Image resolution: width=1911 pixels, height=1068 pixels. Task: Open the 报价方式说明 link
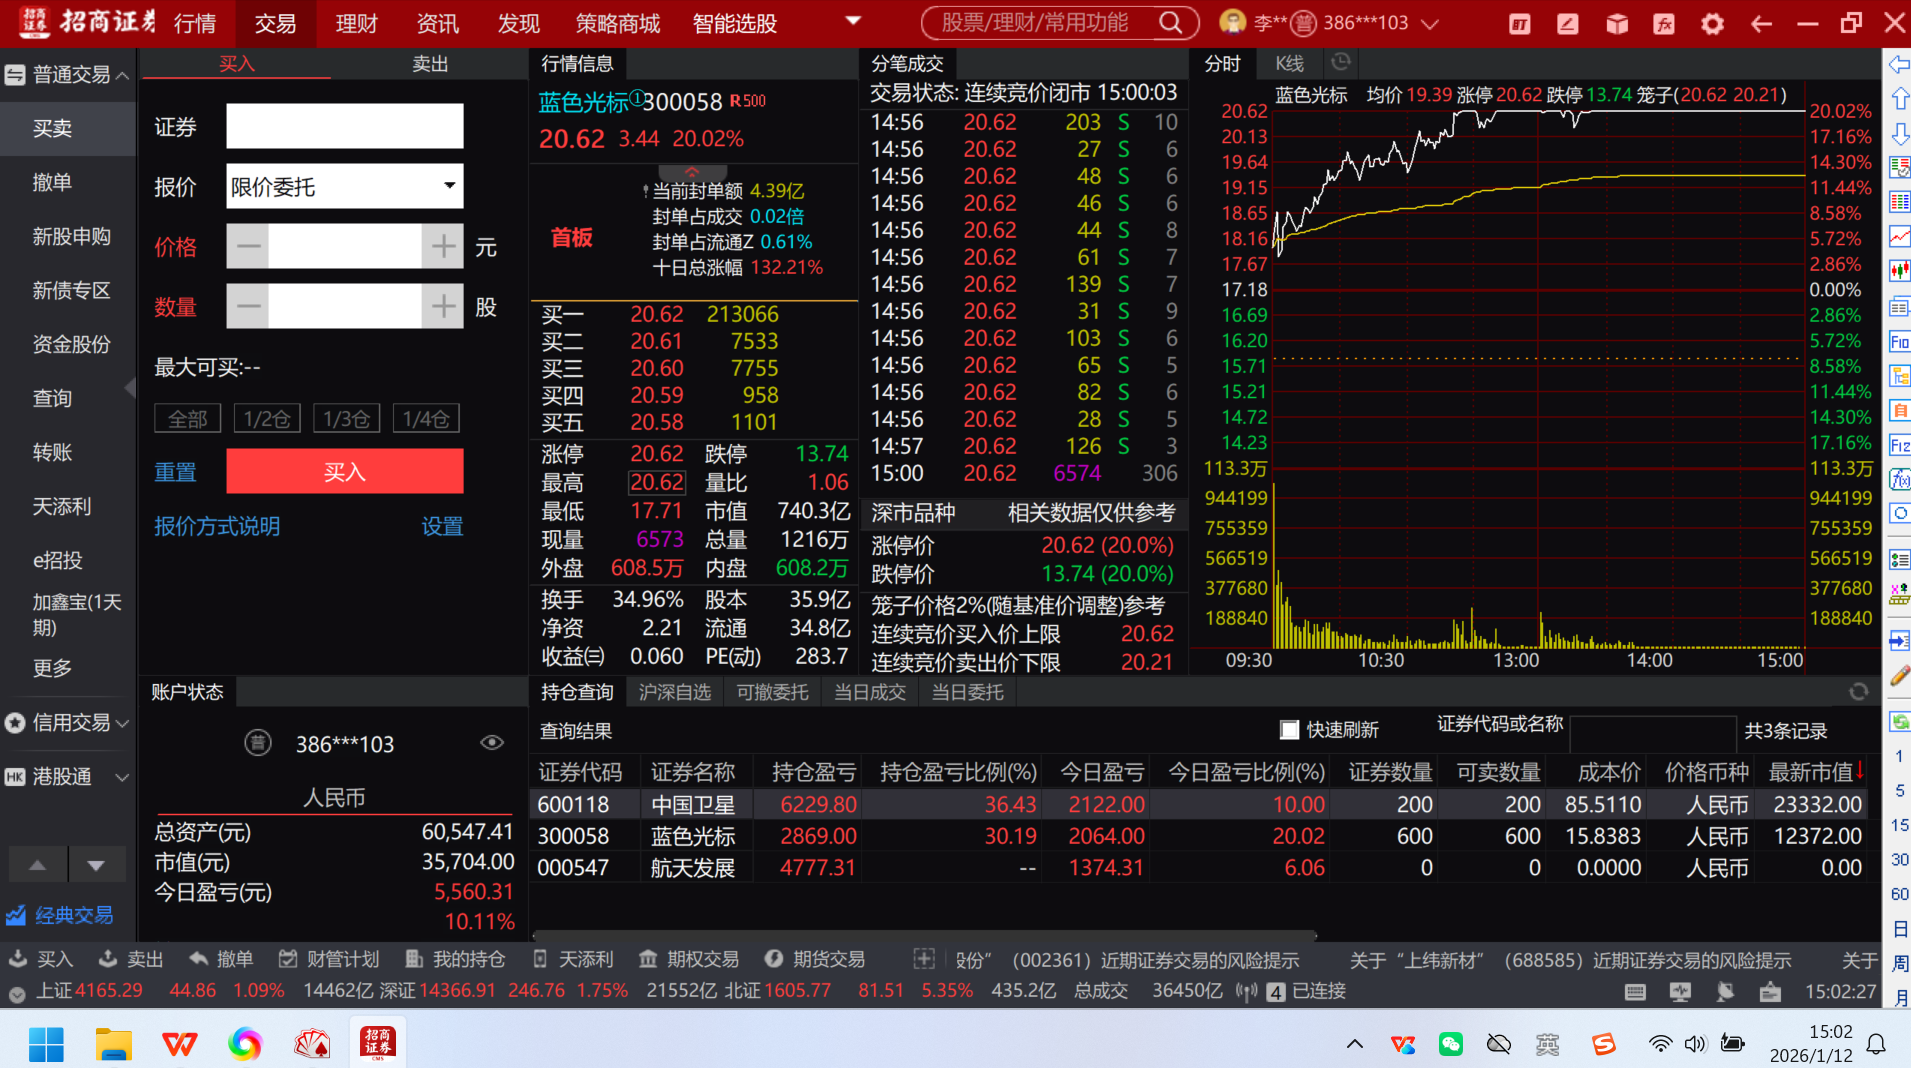pyautogui.click(x=217, y=527)
